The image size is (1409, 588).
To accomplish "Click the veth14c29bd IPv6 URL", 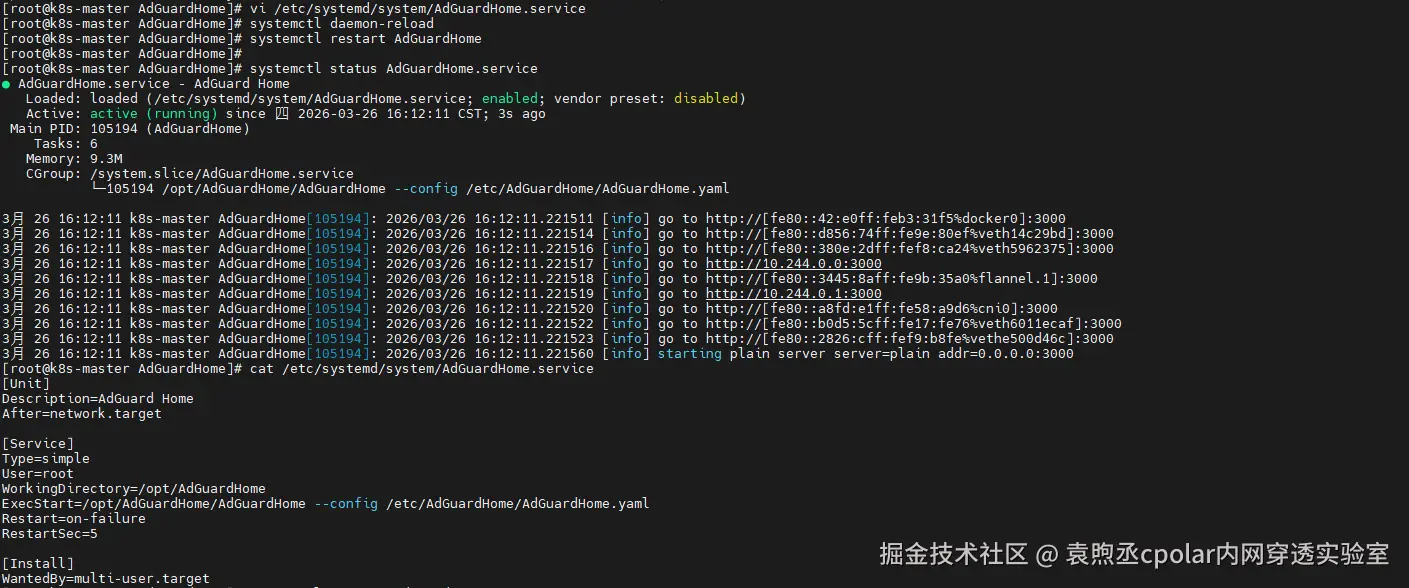I will pyautogui.click(x=910, y=234).
